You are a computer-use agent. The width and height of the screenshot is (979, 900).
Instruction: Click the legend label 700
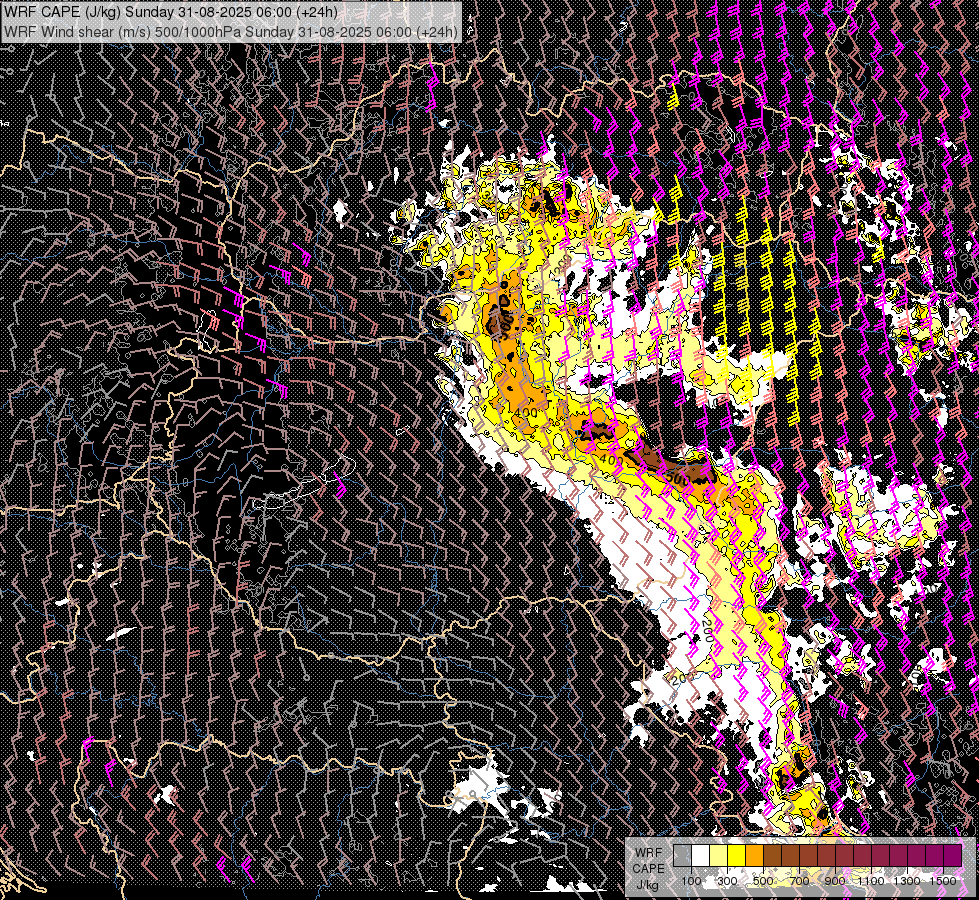799,881
